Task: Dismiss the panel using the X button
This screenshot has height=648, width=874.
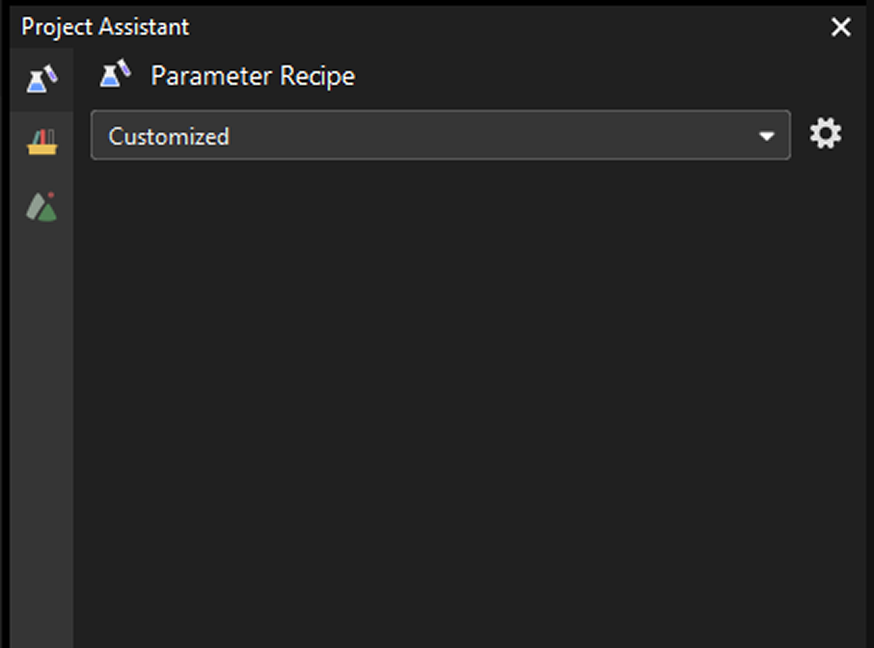Action: pos(841,27)
